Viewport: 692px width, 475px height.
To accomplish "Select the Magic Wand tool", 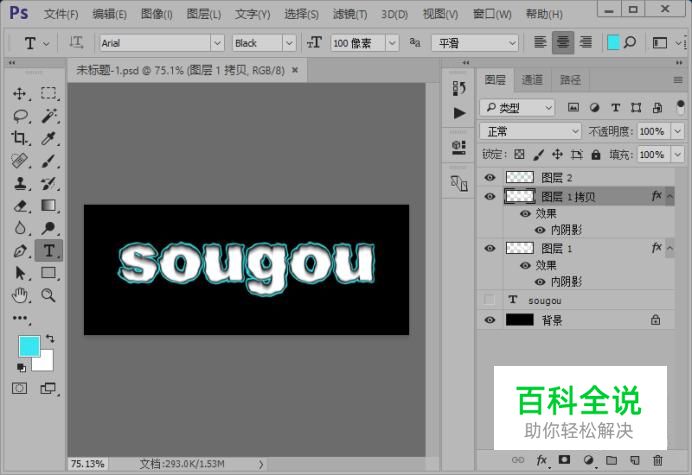I will (49, 116).
